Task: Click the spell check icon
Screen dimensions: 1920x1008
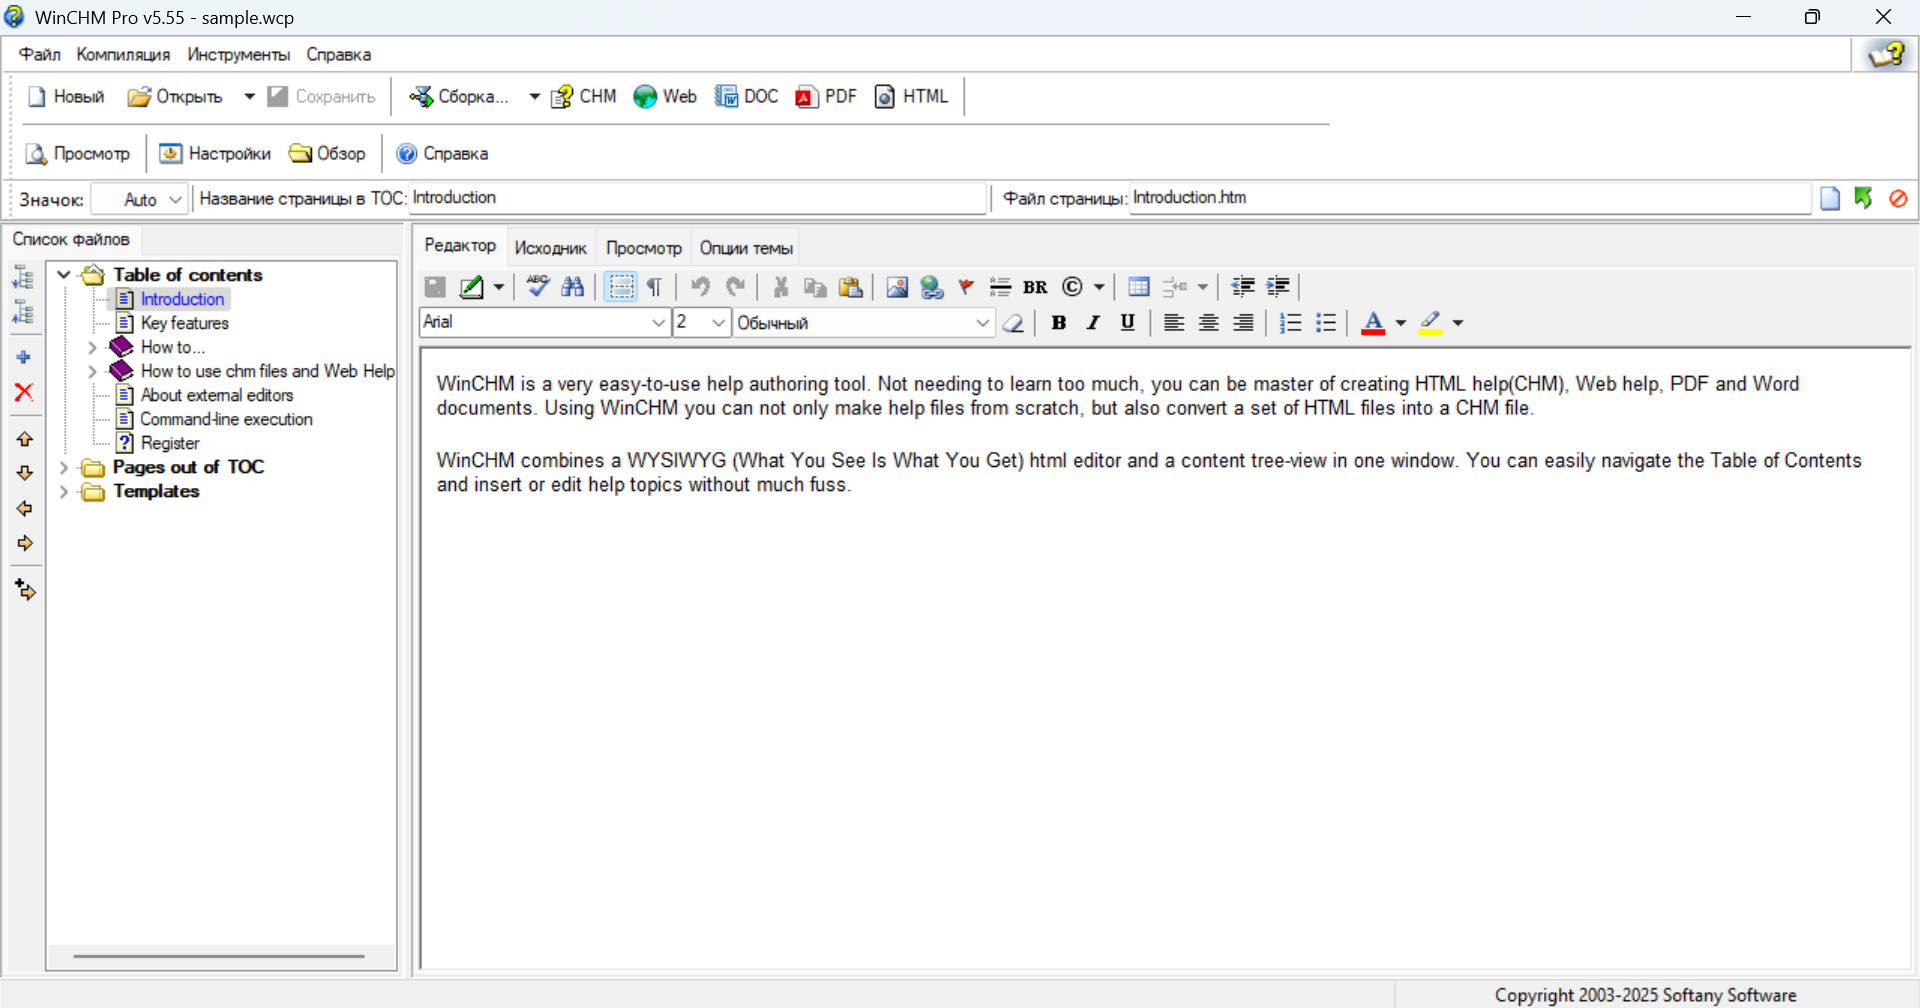Action: [x=538, y=287]
